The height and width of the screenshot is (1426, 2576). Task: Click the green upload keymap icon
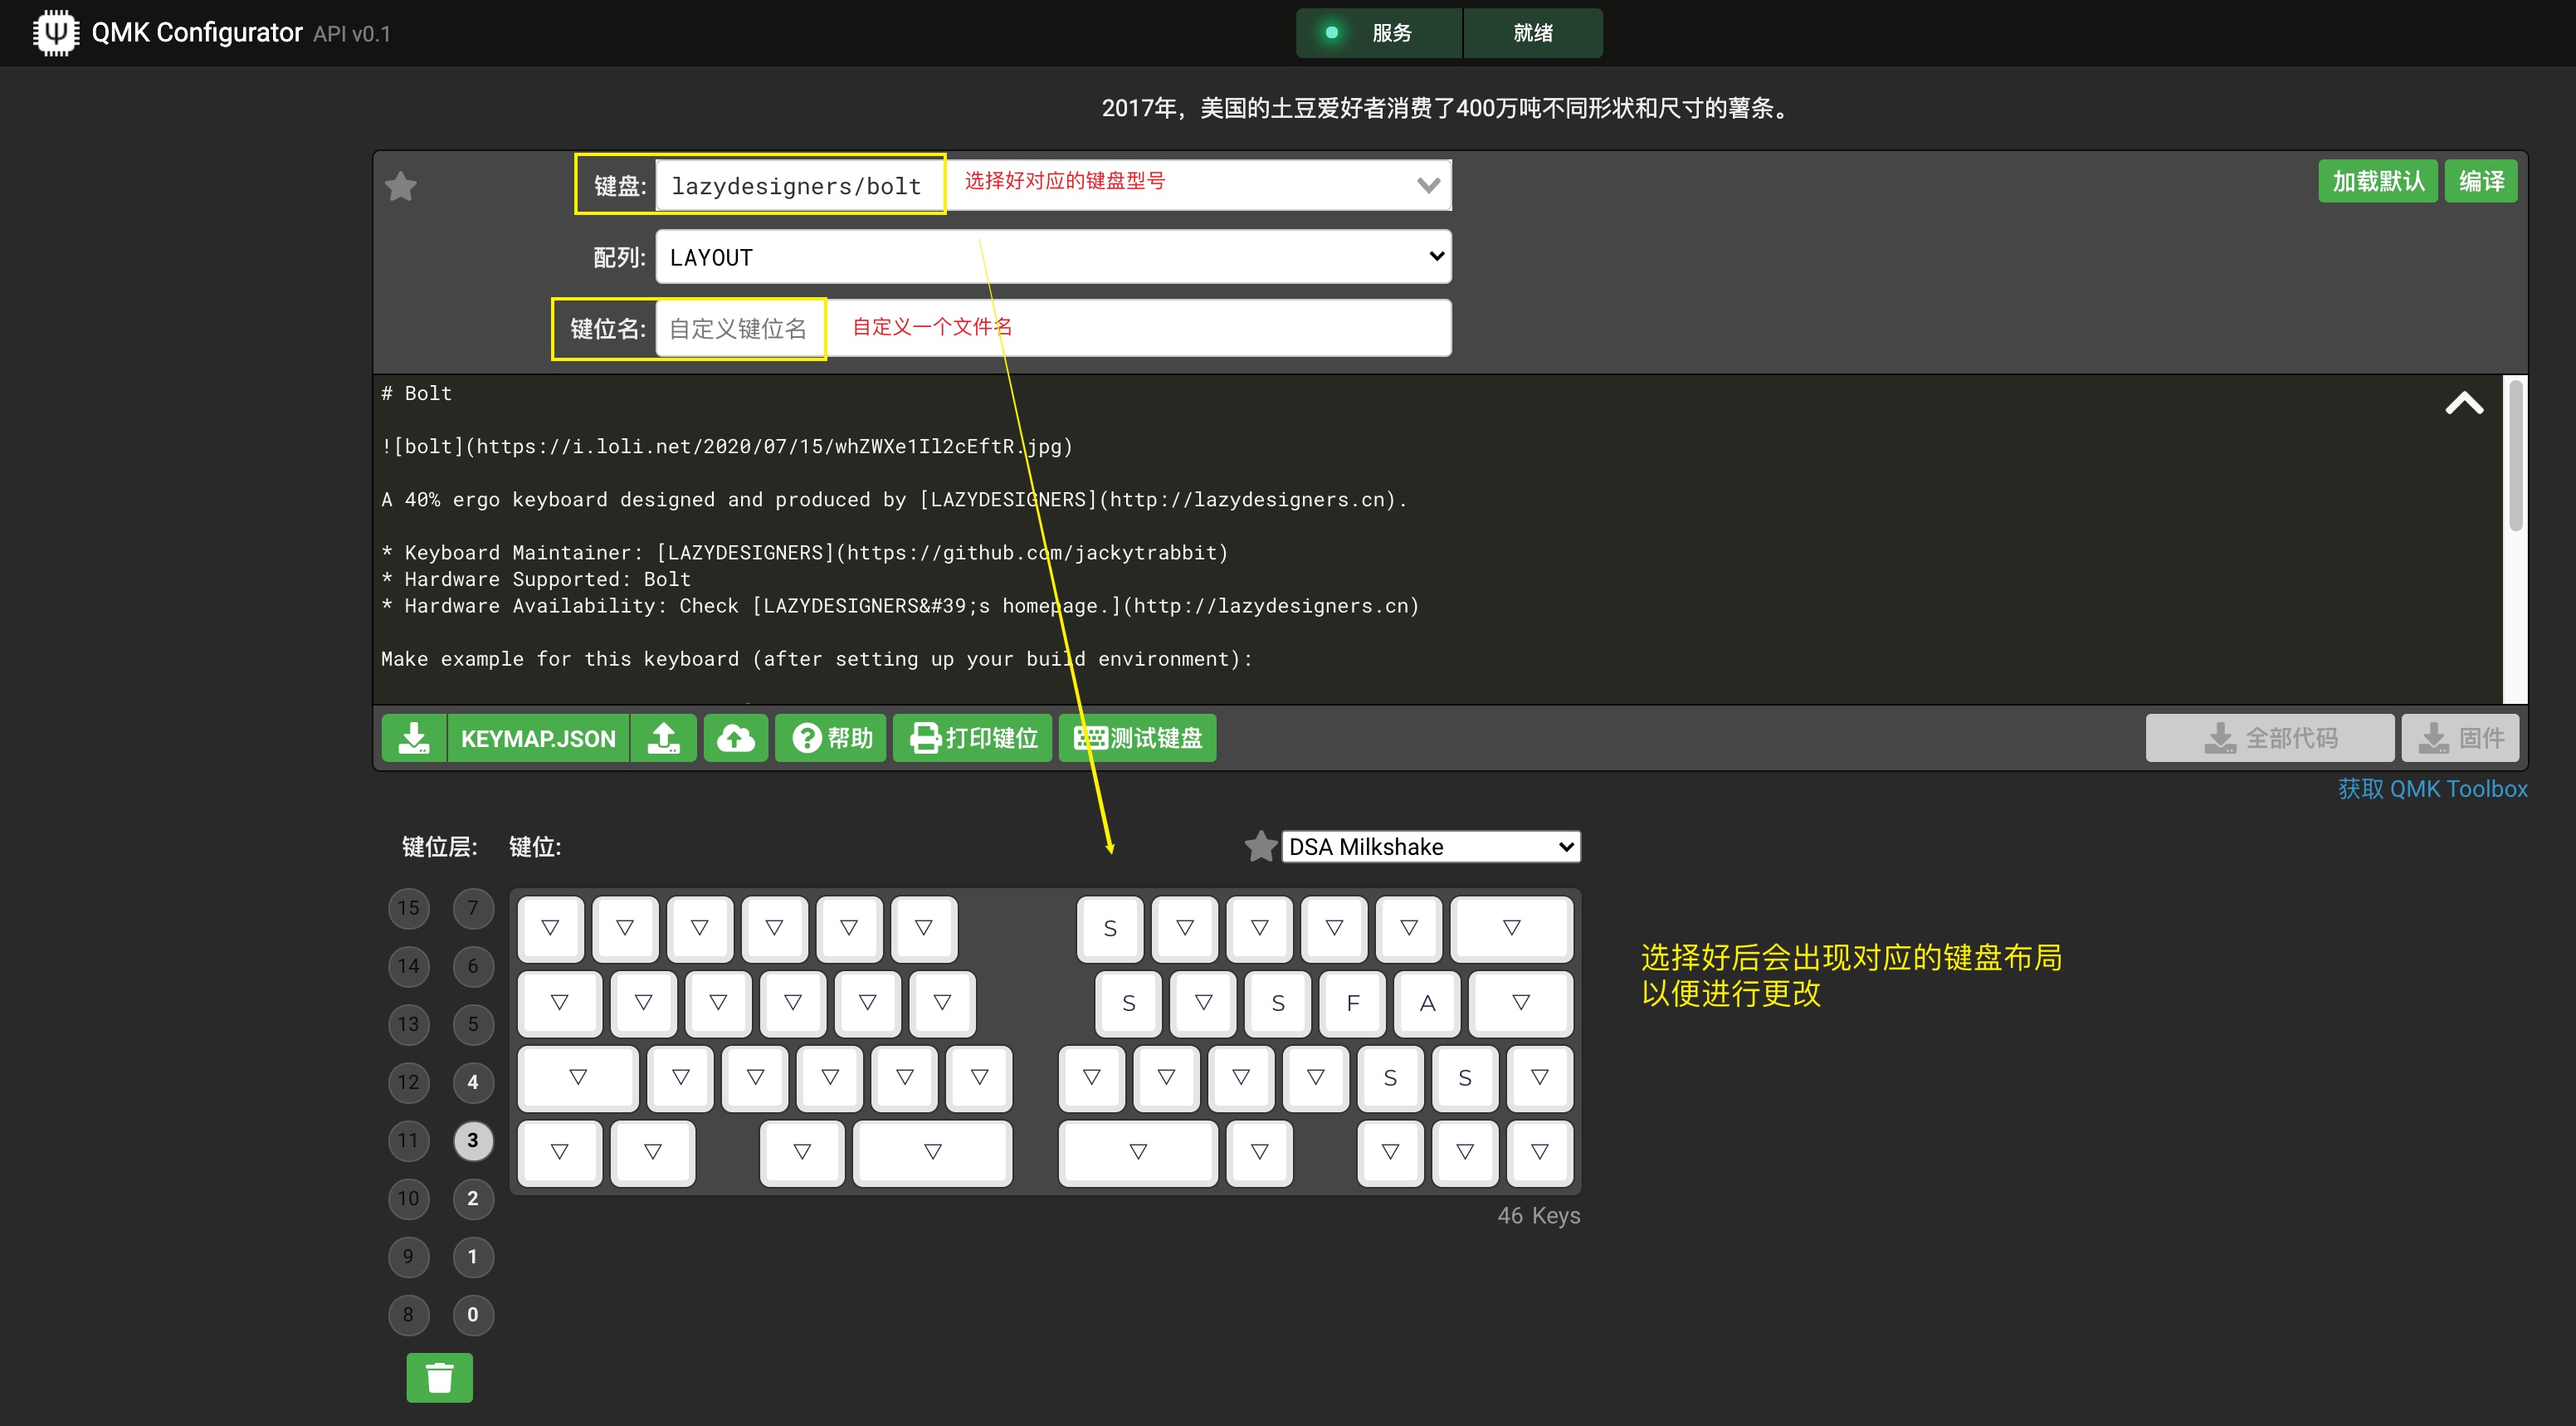(x=663, y=737)
